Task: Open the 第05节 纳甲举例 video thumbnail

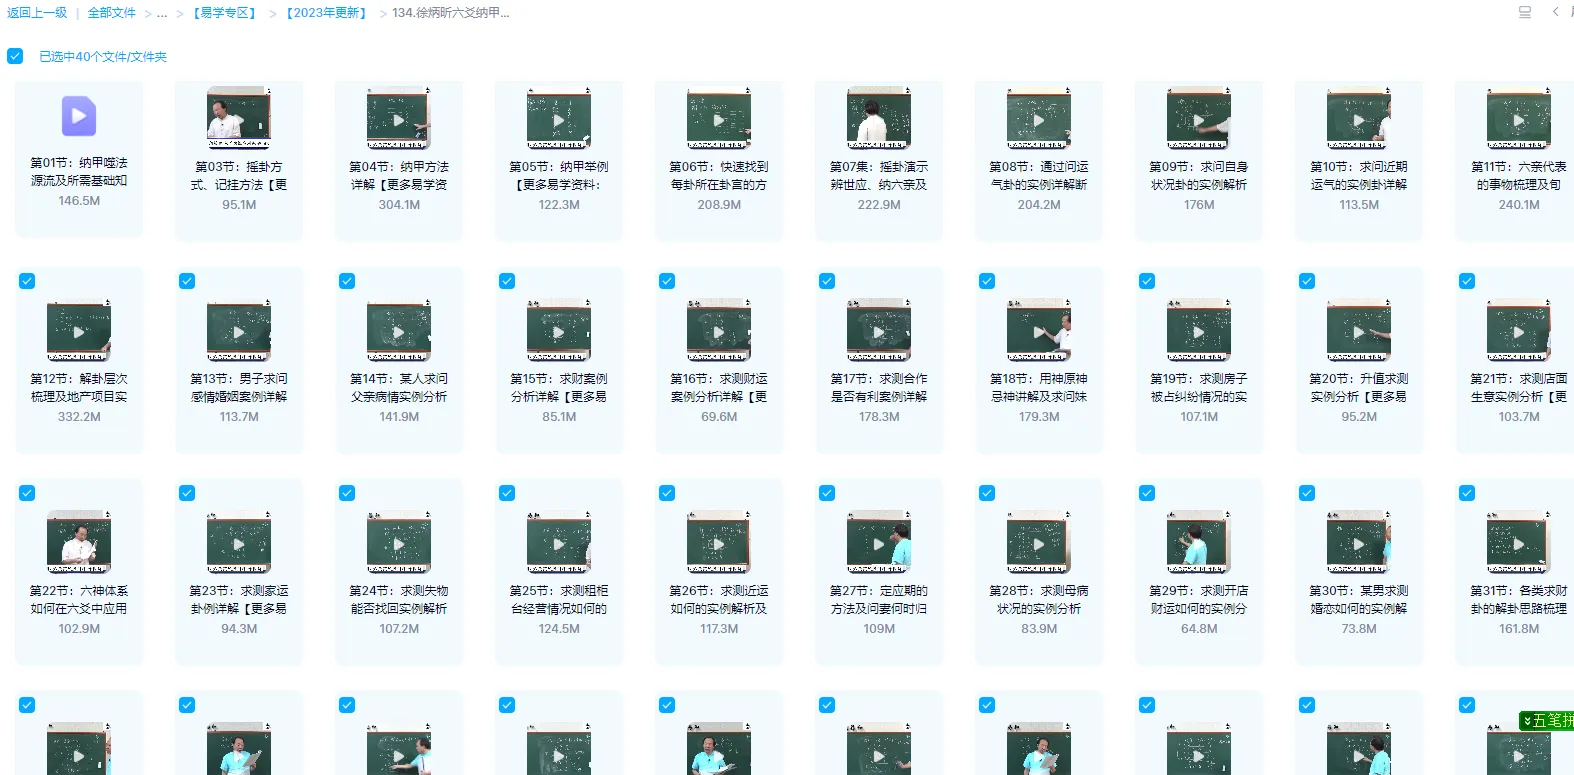Action: (x=559, y=118)
